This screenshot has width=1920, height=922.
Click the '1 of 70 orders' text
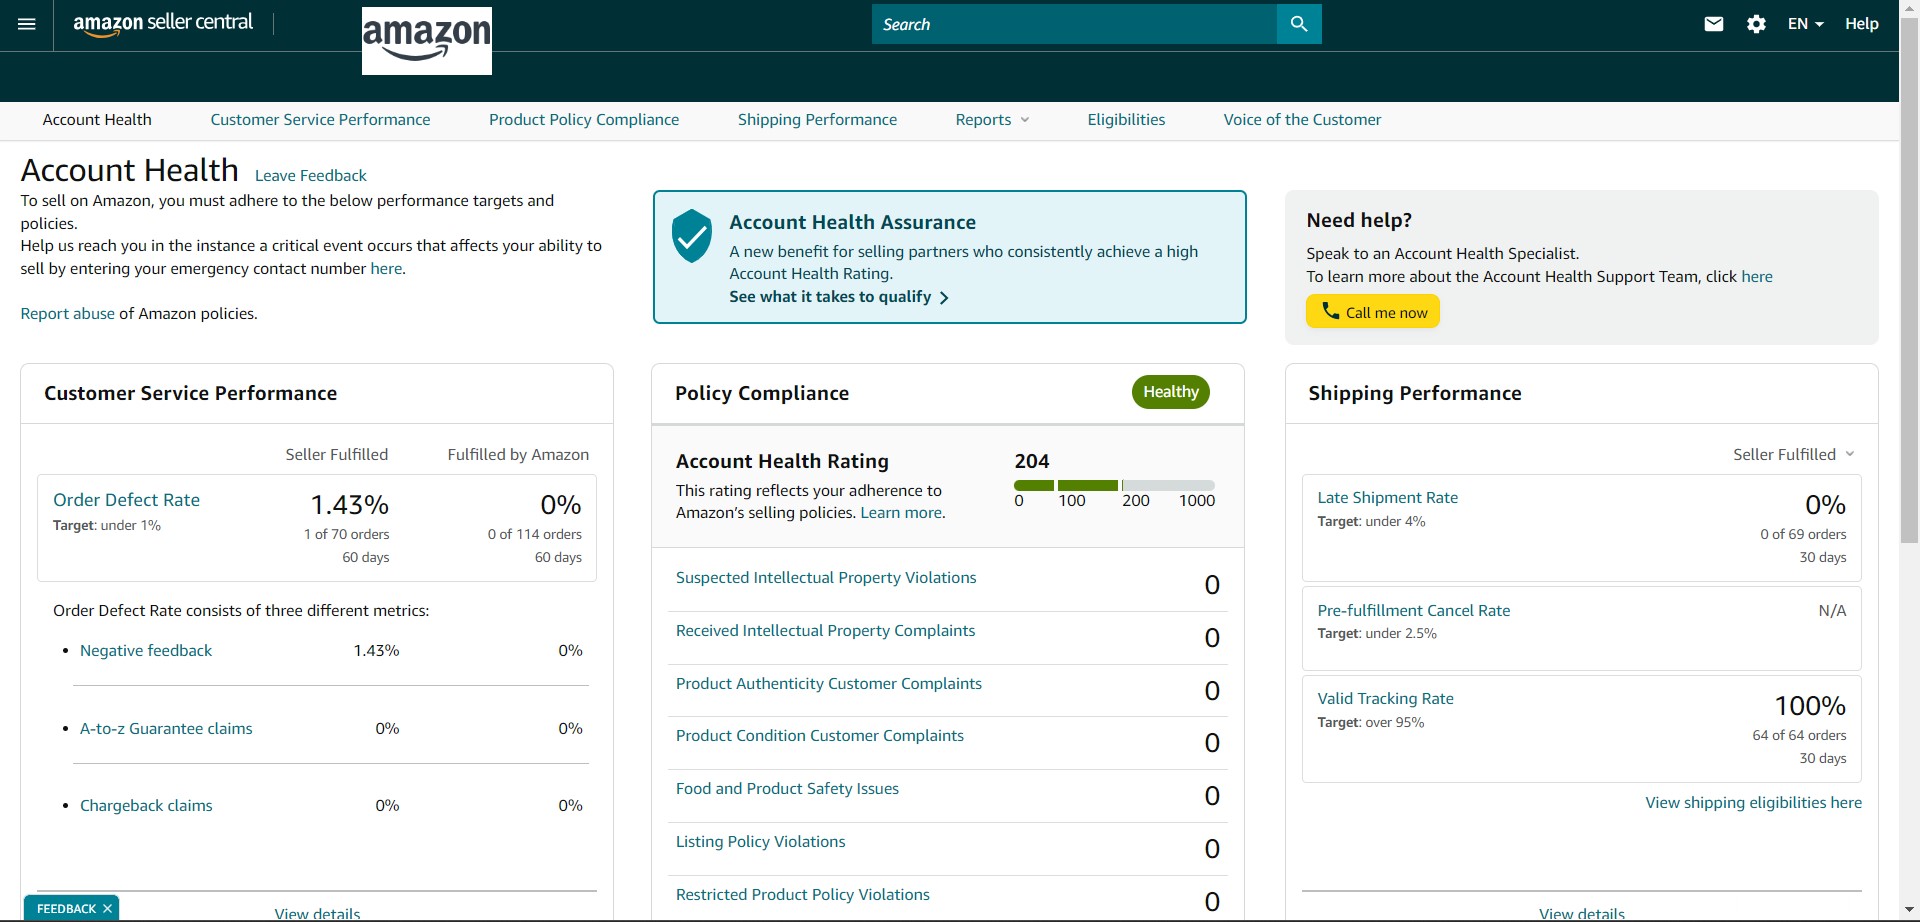[x=346, y=535]
